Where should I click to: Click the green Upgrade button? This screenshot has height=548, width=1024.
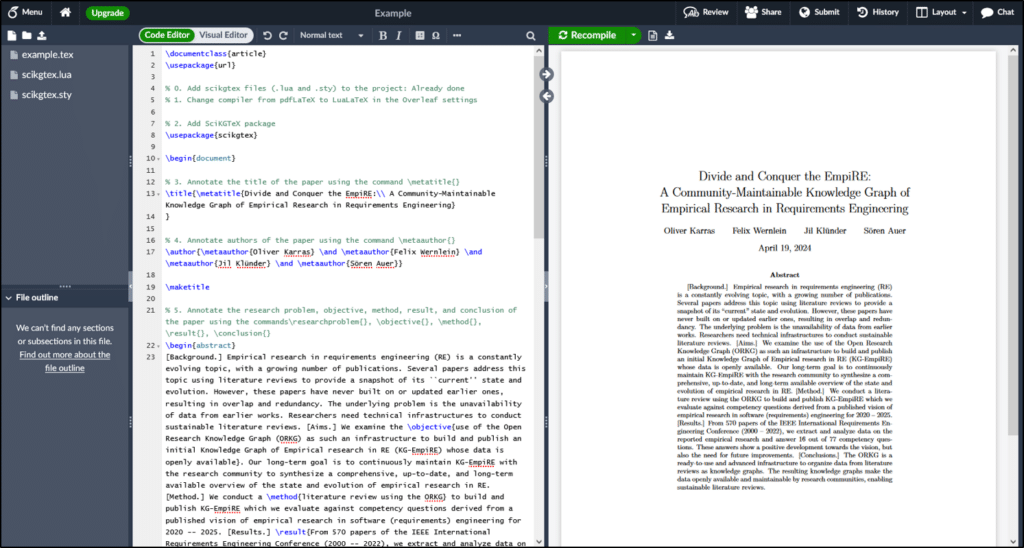click(107, 13)
